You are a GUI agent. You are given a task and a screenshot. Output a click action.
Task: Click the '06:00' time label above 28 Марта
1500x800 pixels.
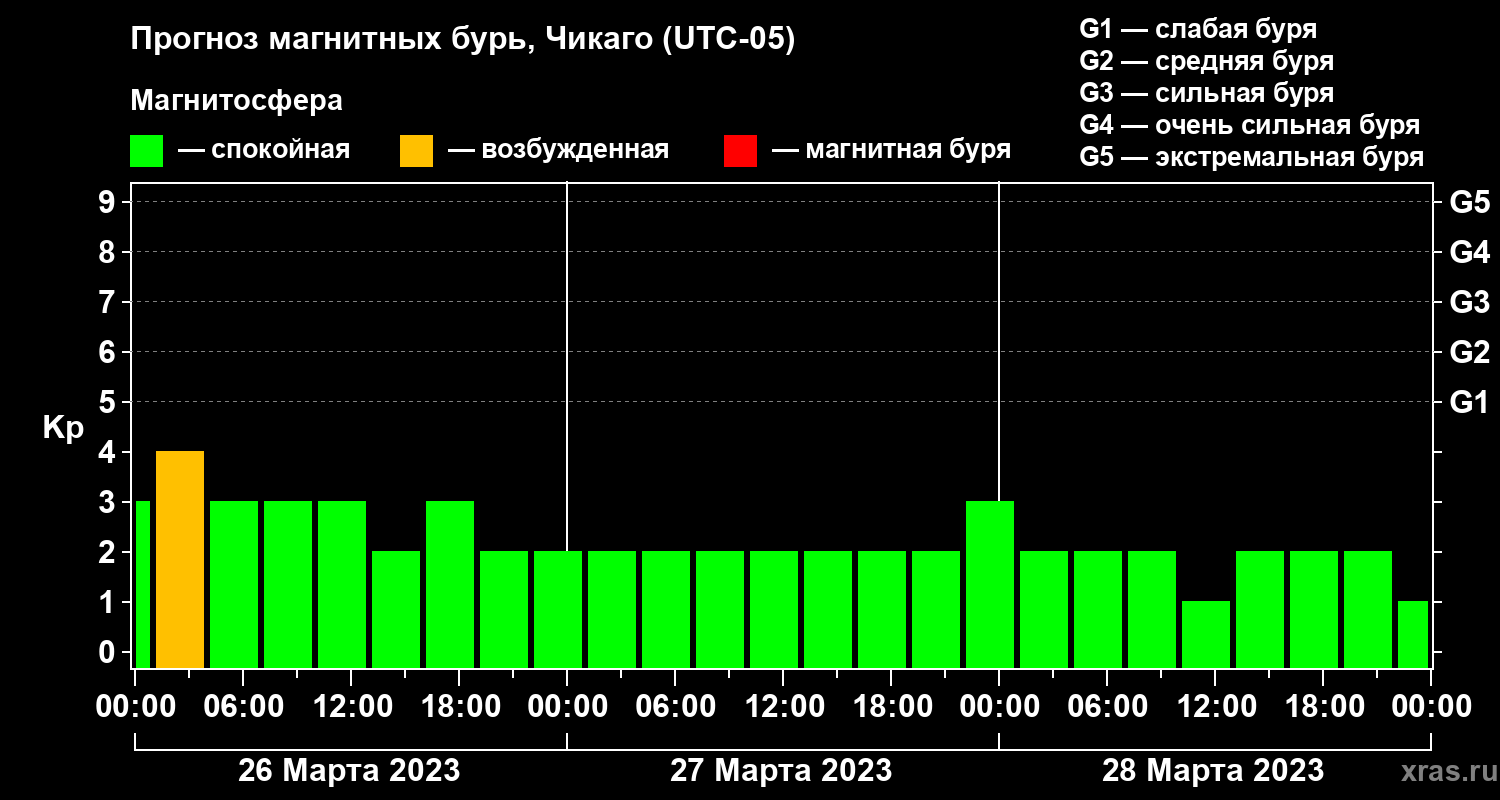1107,706
